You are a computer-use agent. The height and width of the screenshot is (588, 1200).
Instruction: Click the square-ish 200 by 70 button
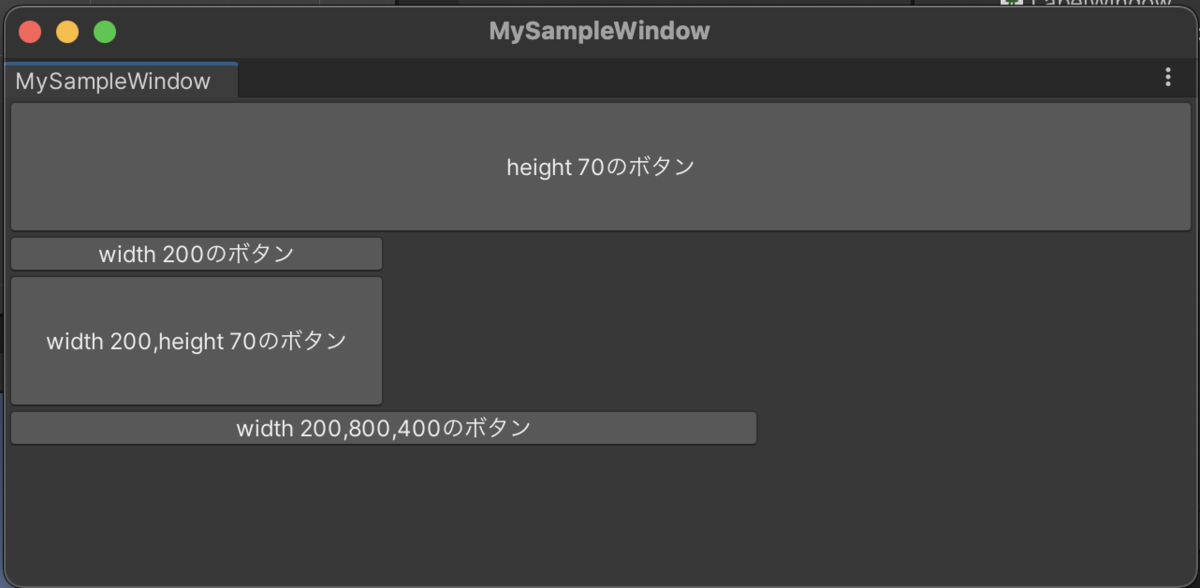pyautogui.click(x=196, y=341)
